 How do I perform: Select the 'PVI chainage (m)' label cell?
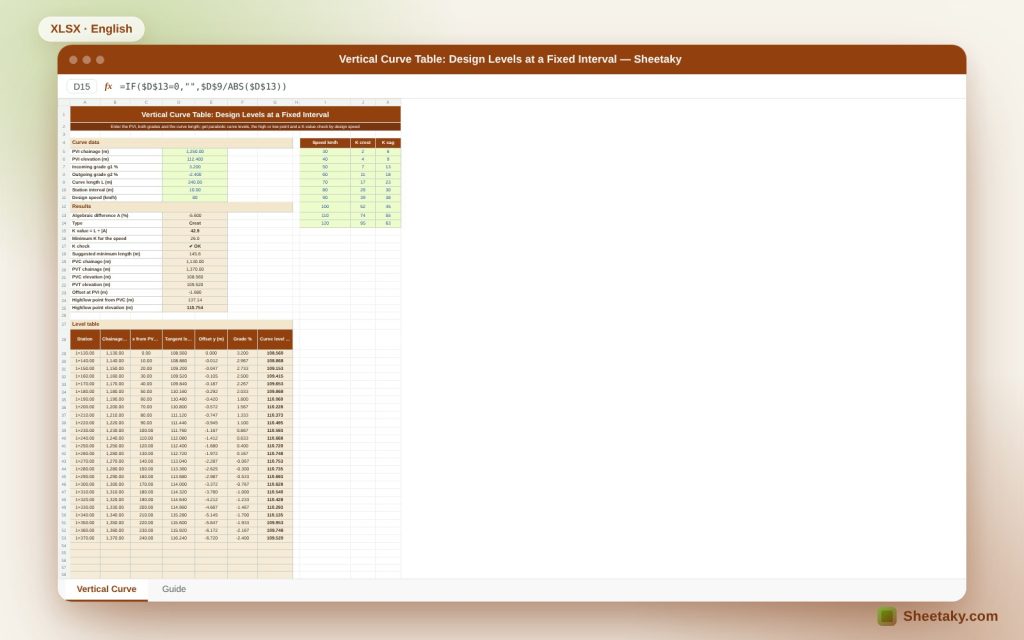click(x=116, y=152)
